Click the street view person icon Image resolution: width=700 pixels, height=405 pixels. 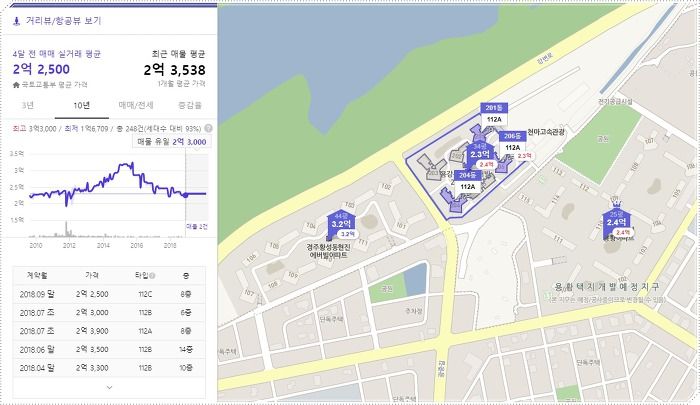(17, 21)
